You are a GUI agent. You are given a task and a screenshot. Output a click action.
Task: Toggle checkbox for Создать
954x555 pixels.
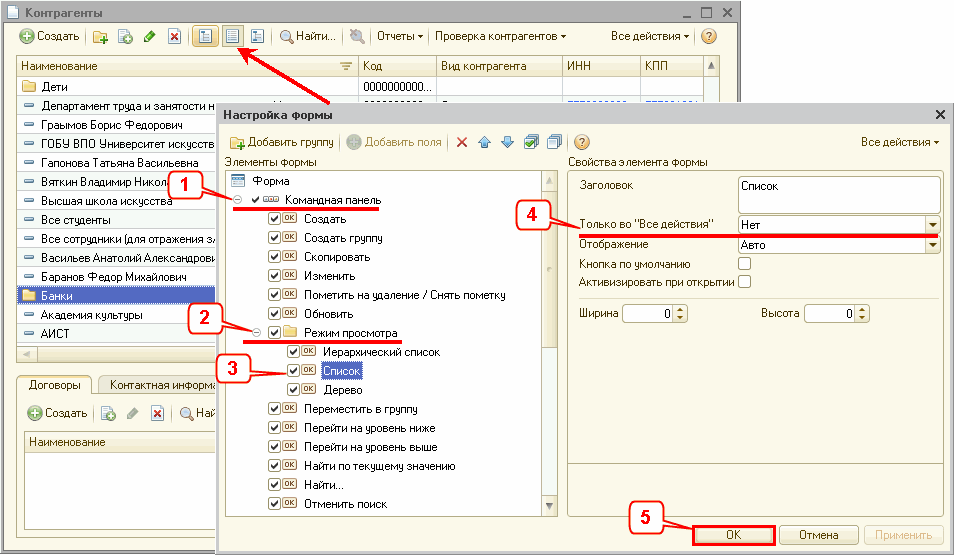[x=274, y=218]
